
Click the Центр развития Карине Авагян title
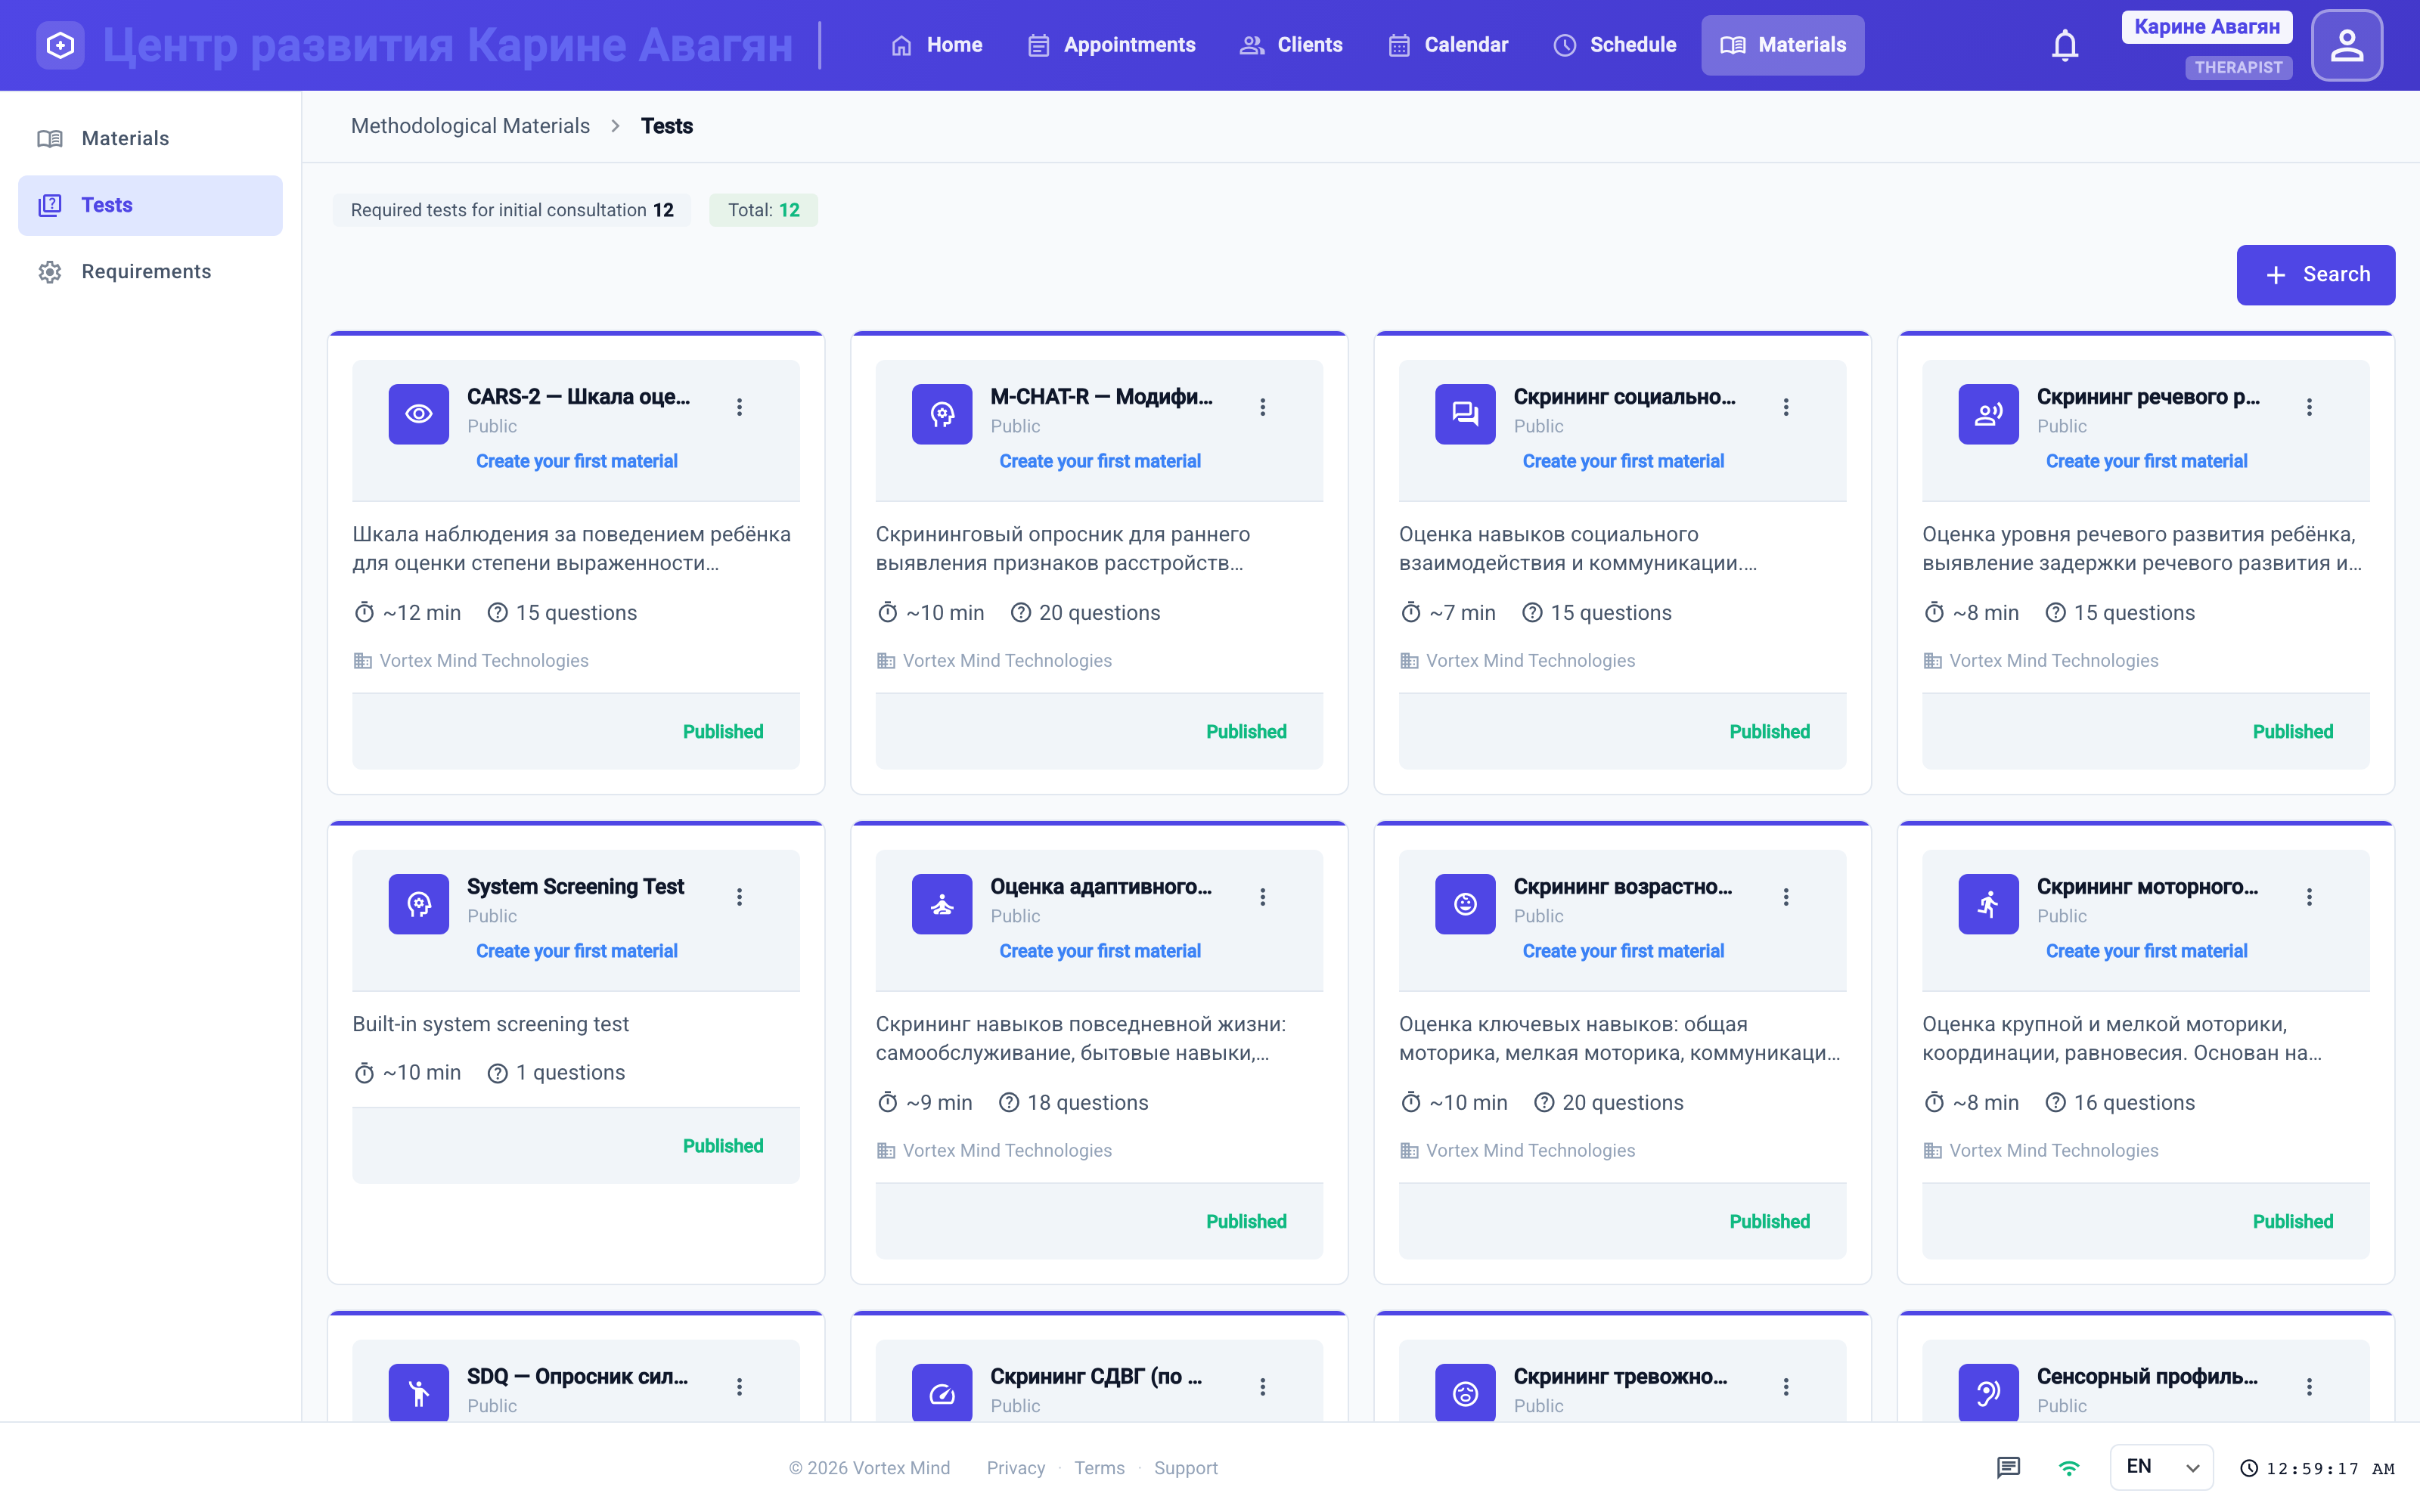tap(448, 45)
